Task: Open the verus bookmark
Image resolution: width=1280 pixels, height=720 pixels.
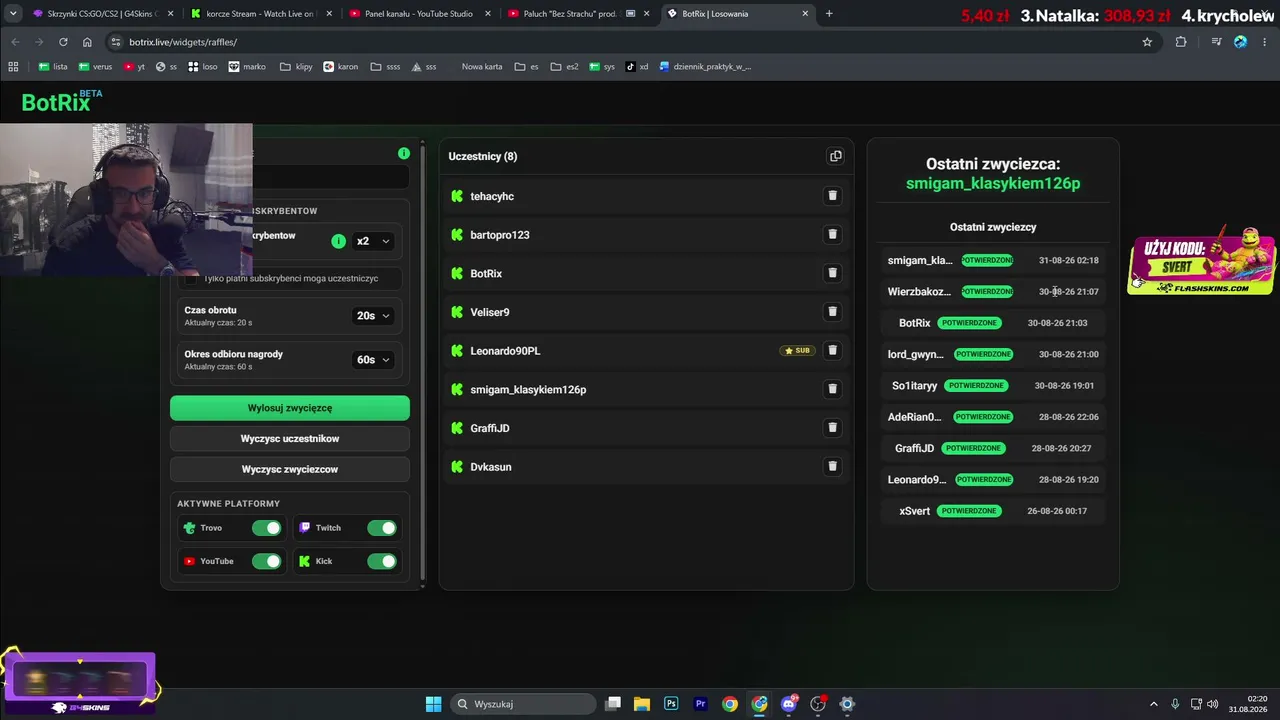Action: point(96,67)
